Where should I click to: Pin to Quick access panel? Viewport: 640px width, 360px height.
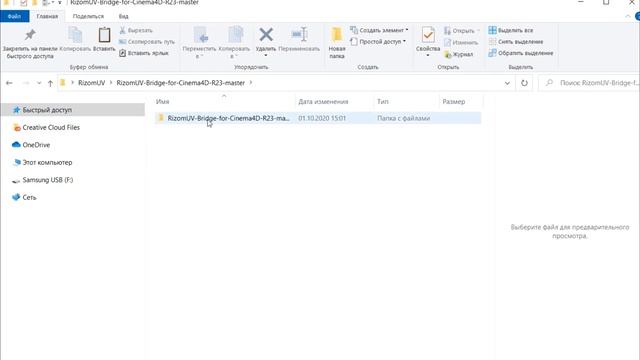point(30,43)
